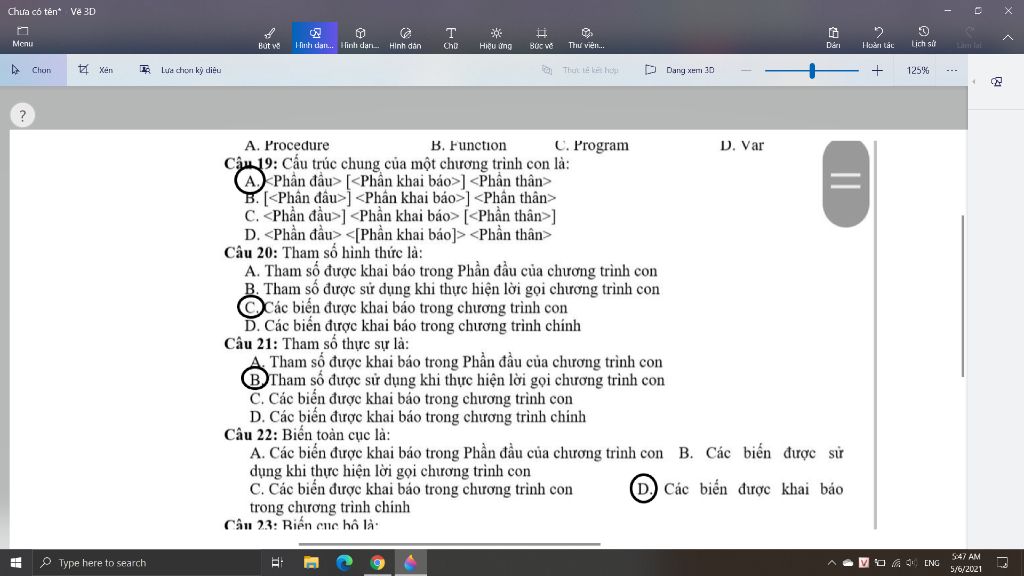Screen dimensions: 1024x576
Task: Select the Bút vẽ brushes tool
Action: 269,38
